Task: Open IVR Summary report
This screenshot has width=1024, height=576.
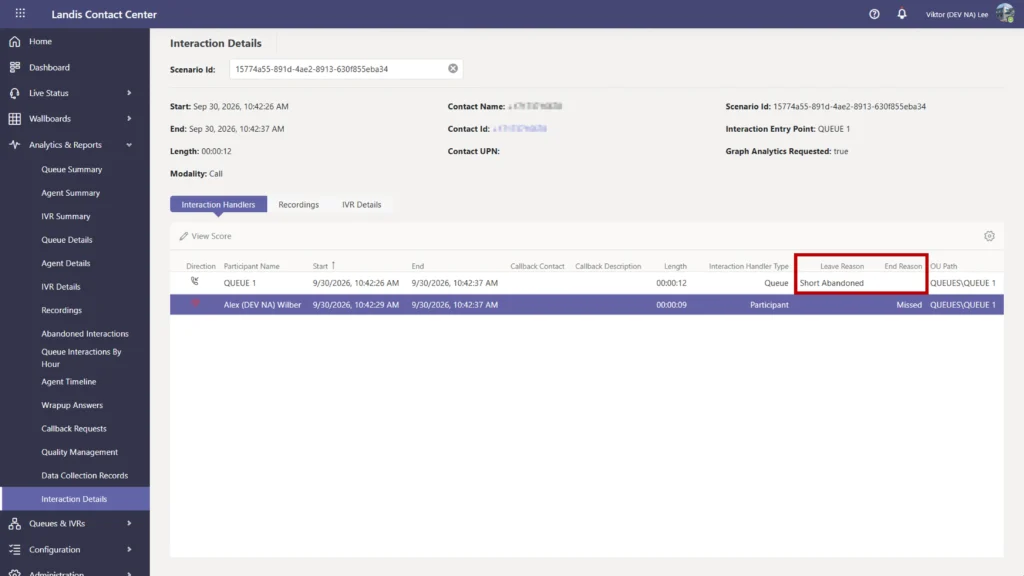Action: [65, 216]
